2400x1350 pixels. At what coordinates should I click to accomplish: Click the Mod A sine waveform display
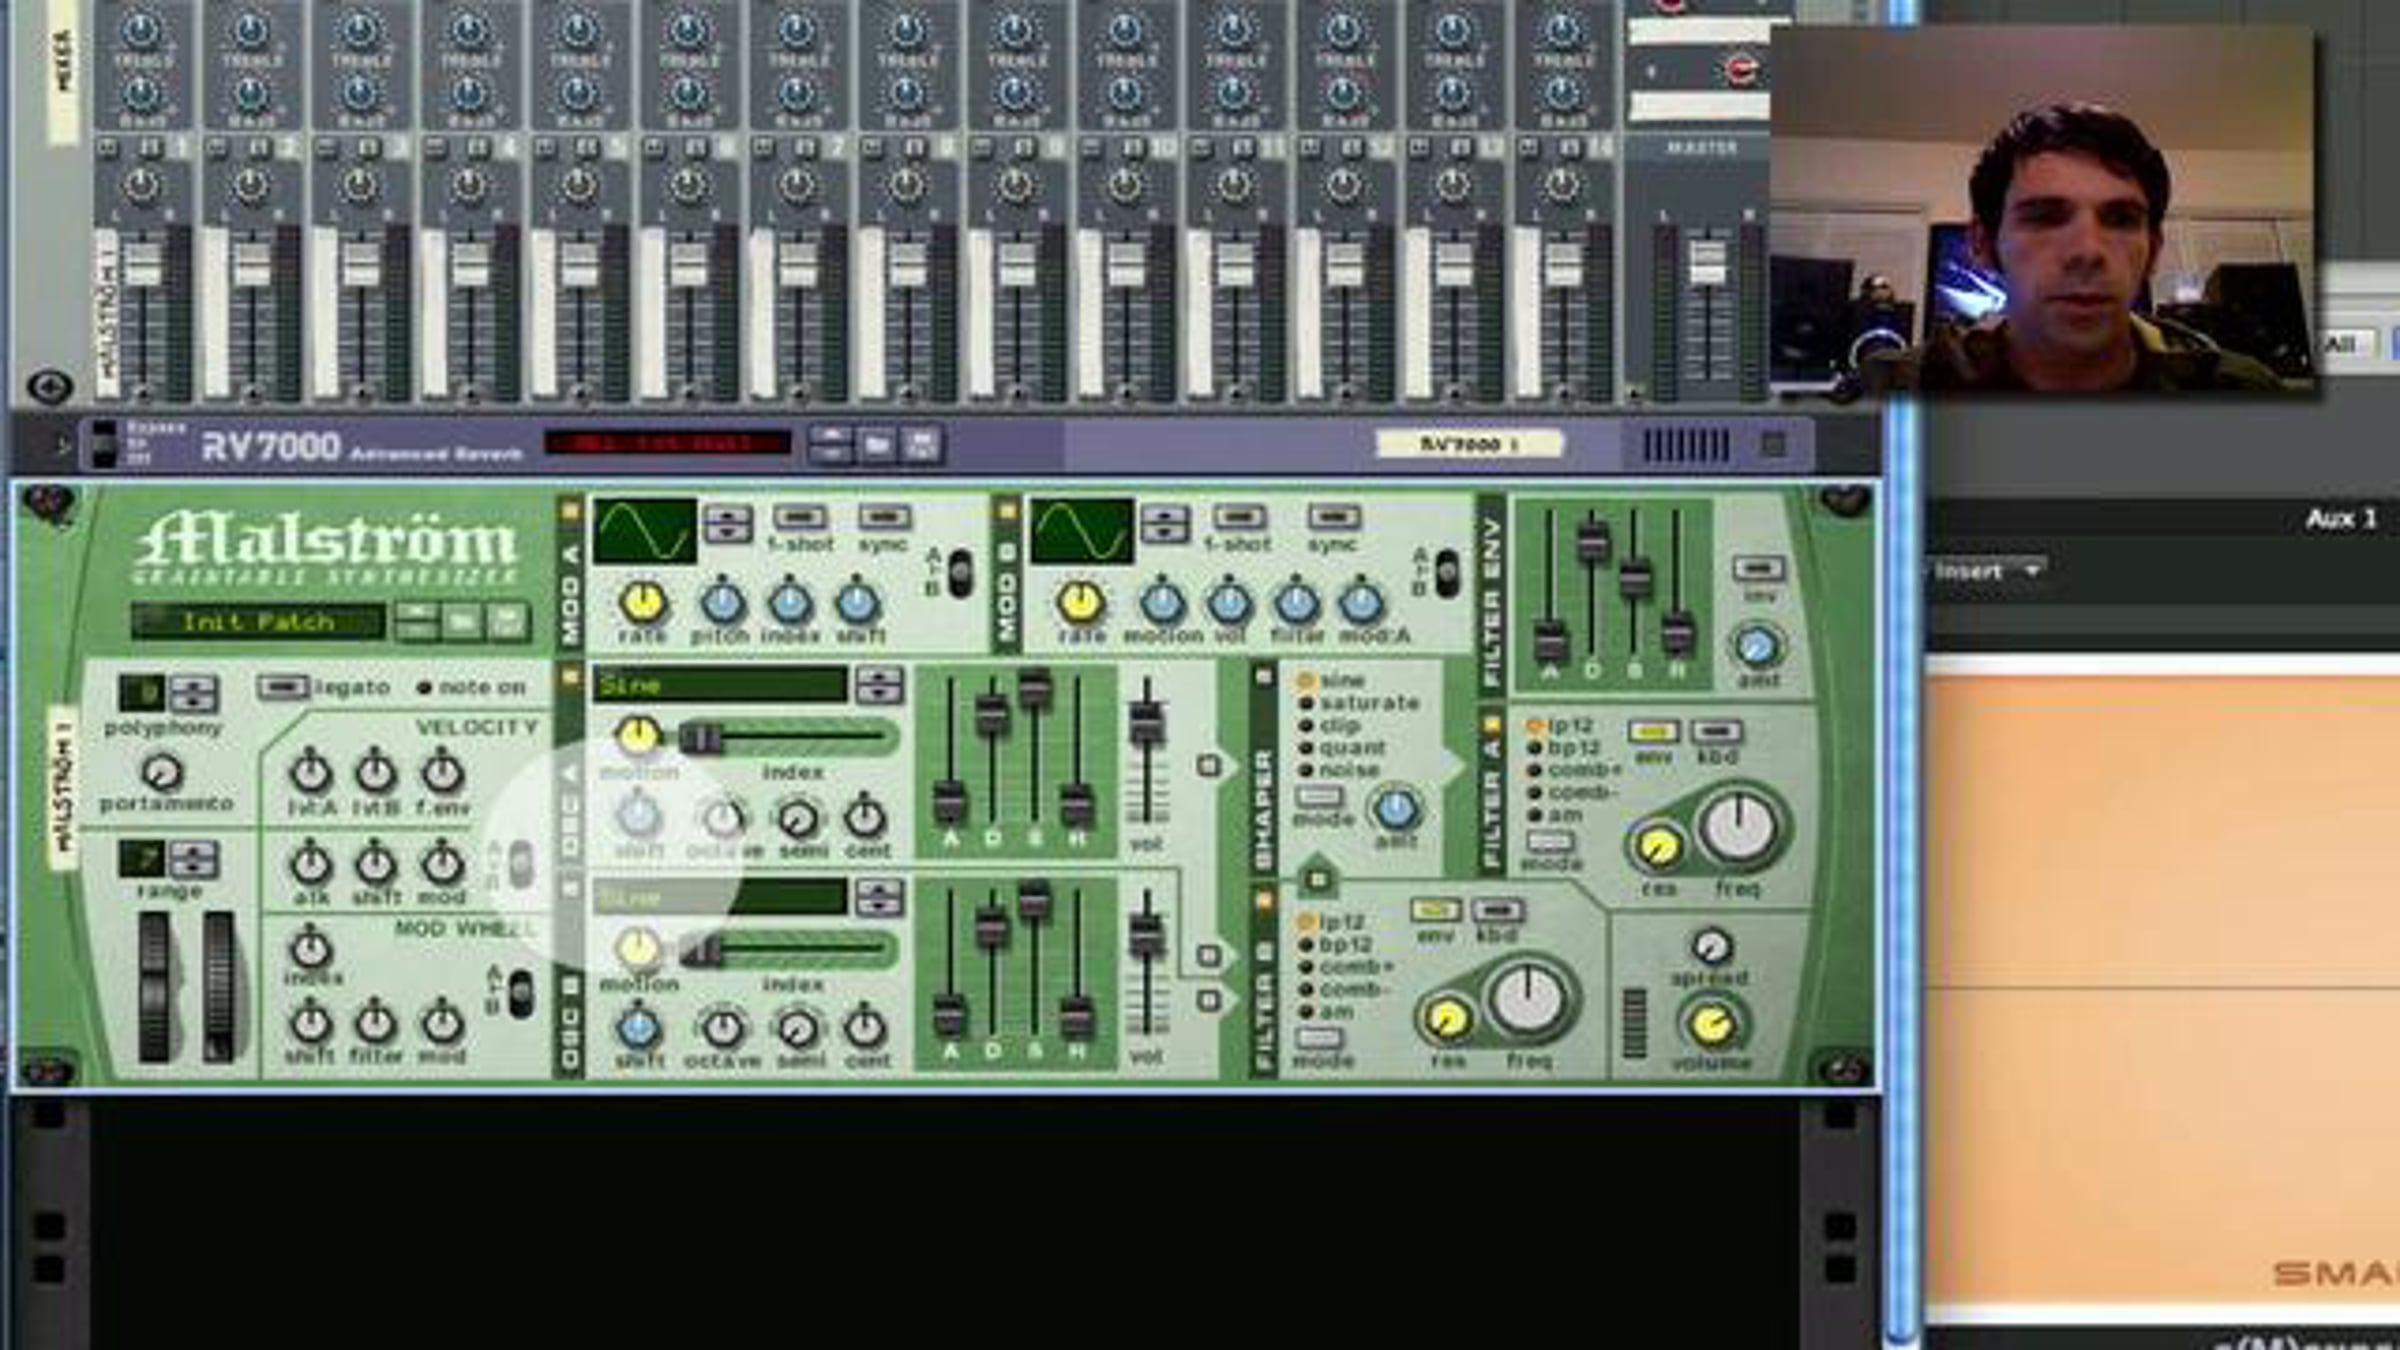pos(645,531)
